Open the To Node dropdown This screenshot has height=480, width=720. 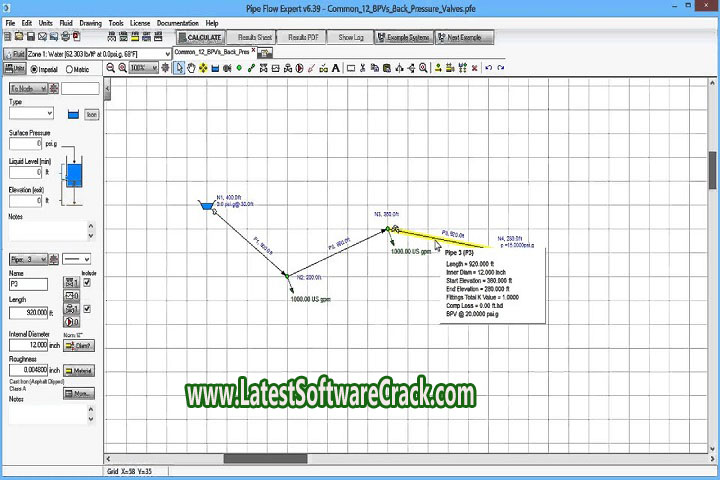(28, 88)
